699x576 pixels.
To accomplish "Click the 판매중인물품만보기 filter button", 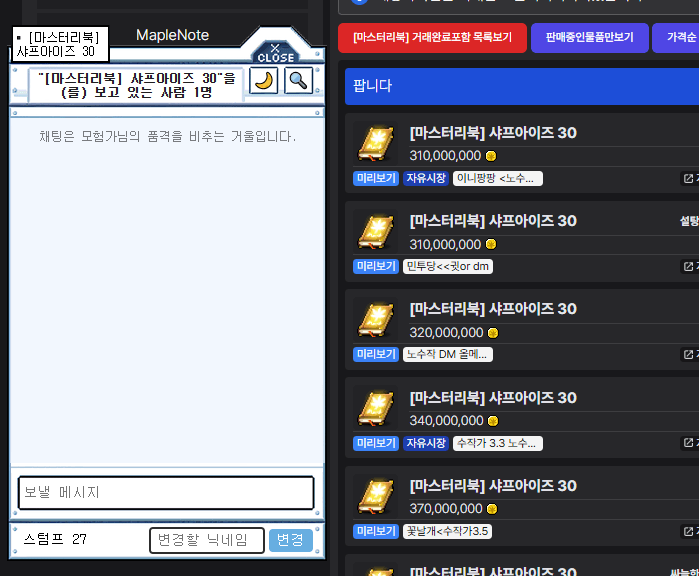I will [589, 37].
